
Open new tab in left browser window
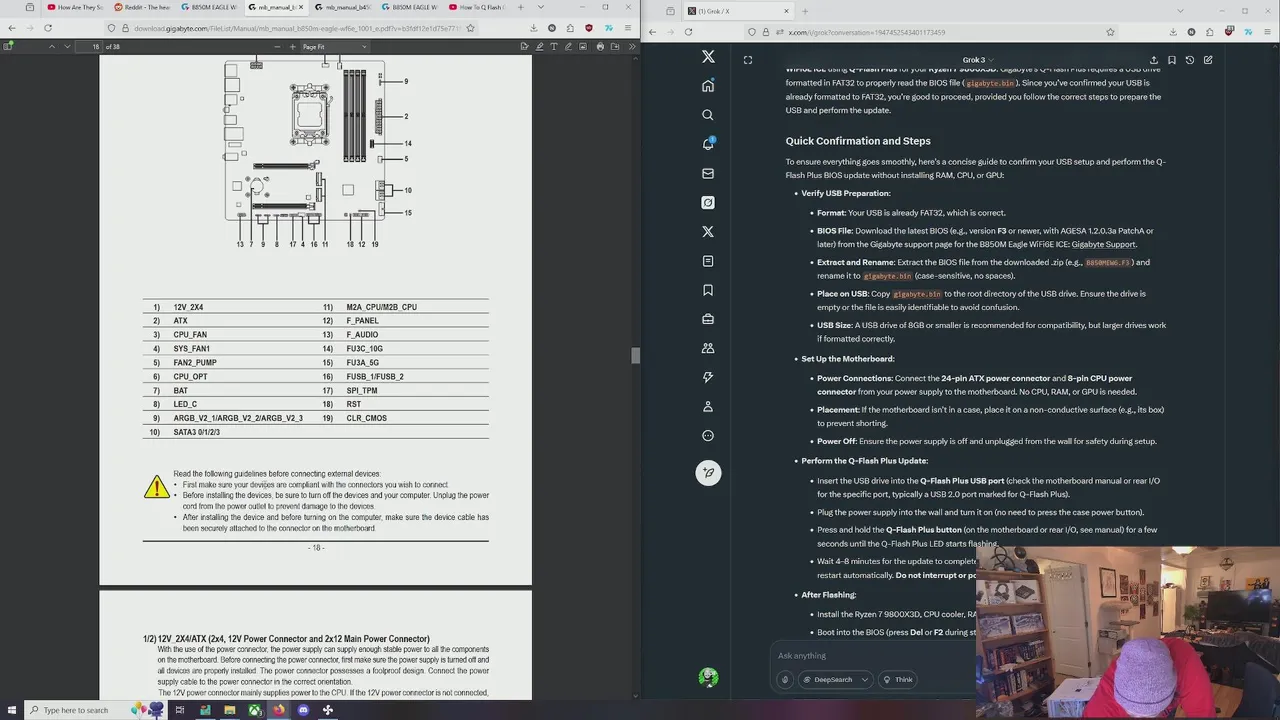coord(519,7)
